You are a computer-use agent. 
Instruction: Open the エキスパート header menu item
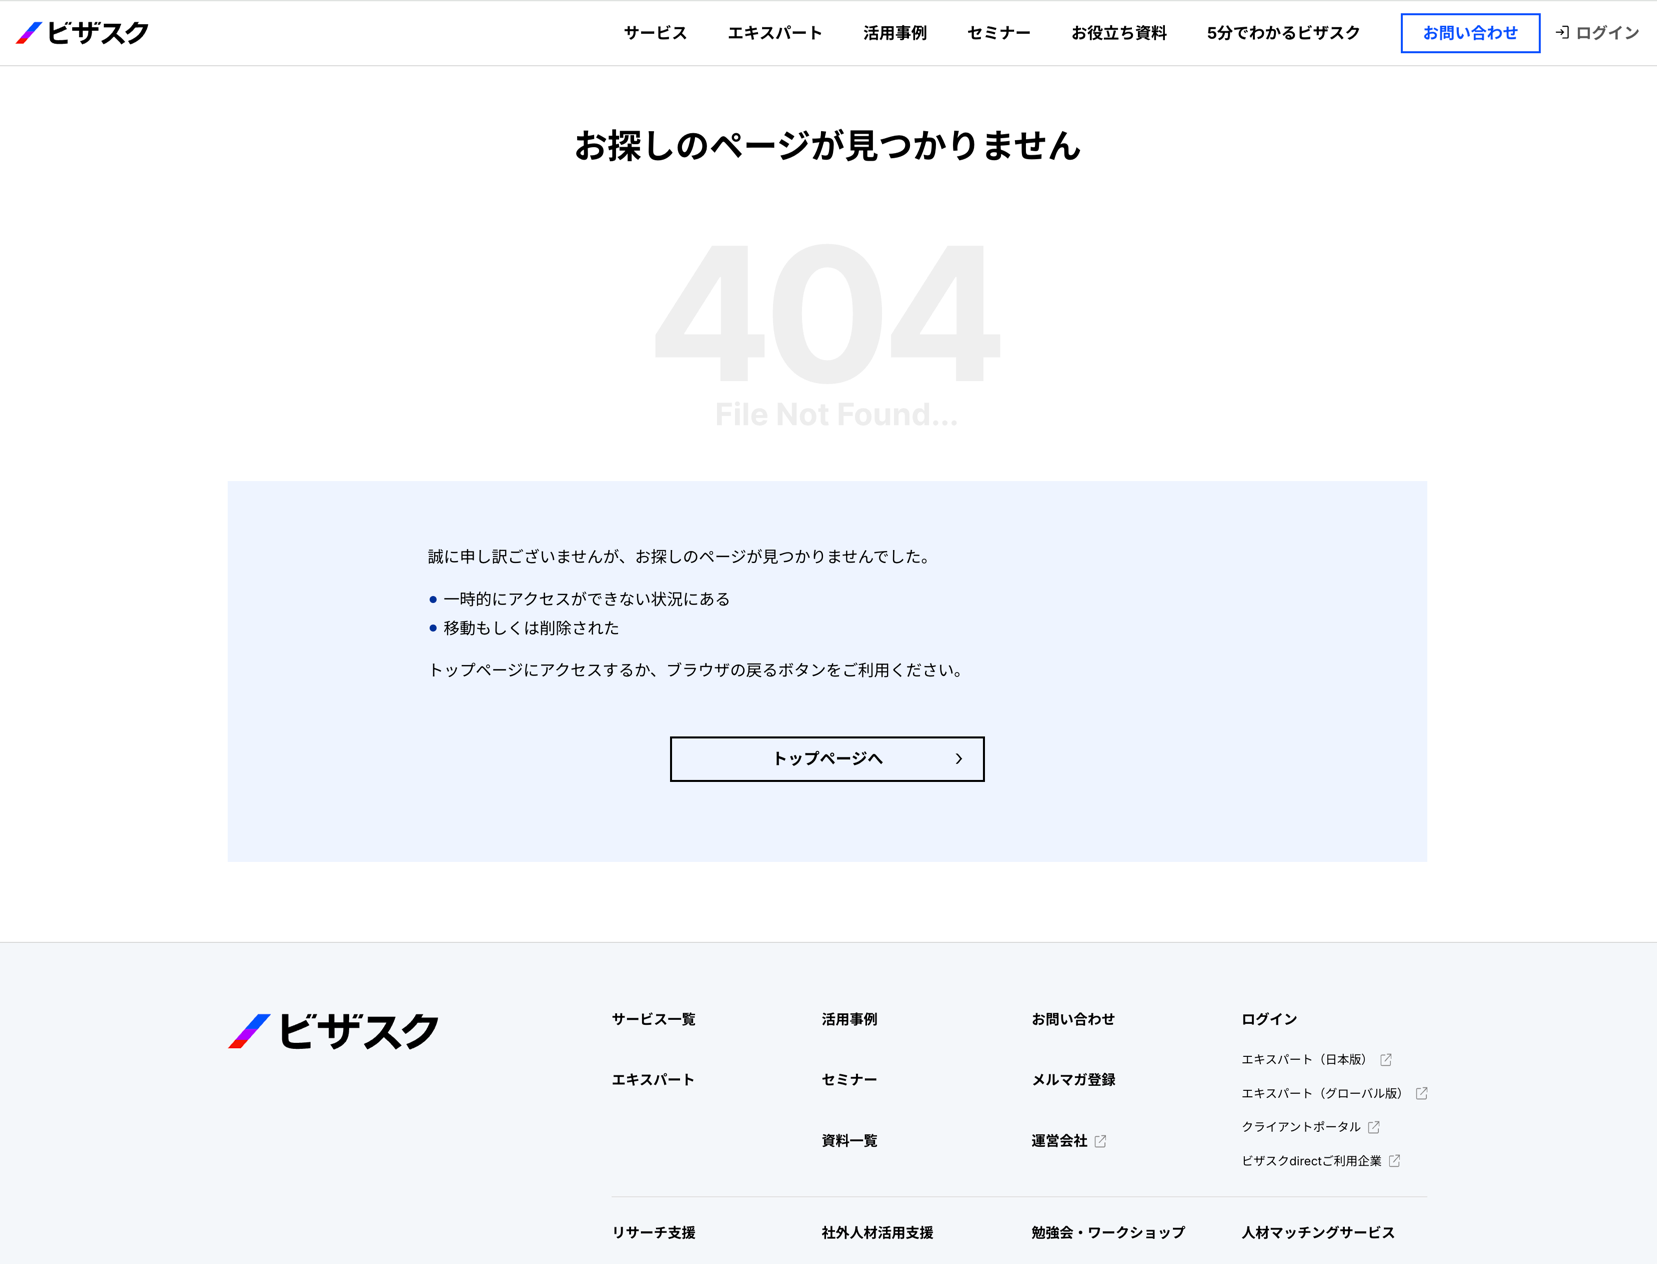(x=775, y=33)
